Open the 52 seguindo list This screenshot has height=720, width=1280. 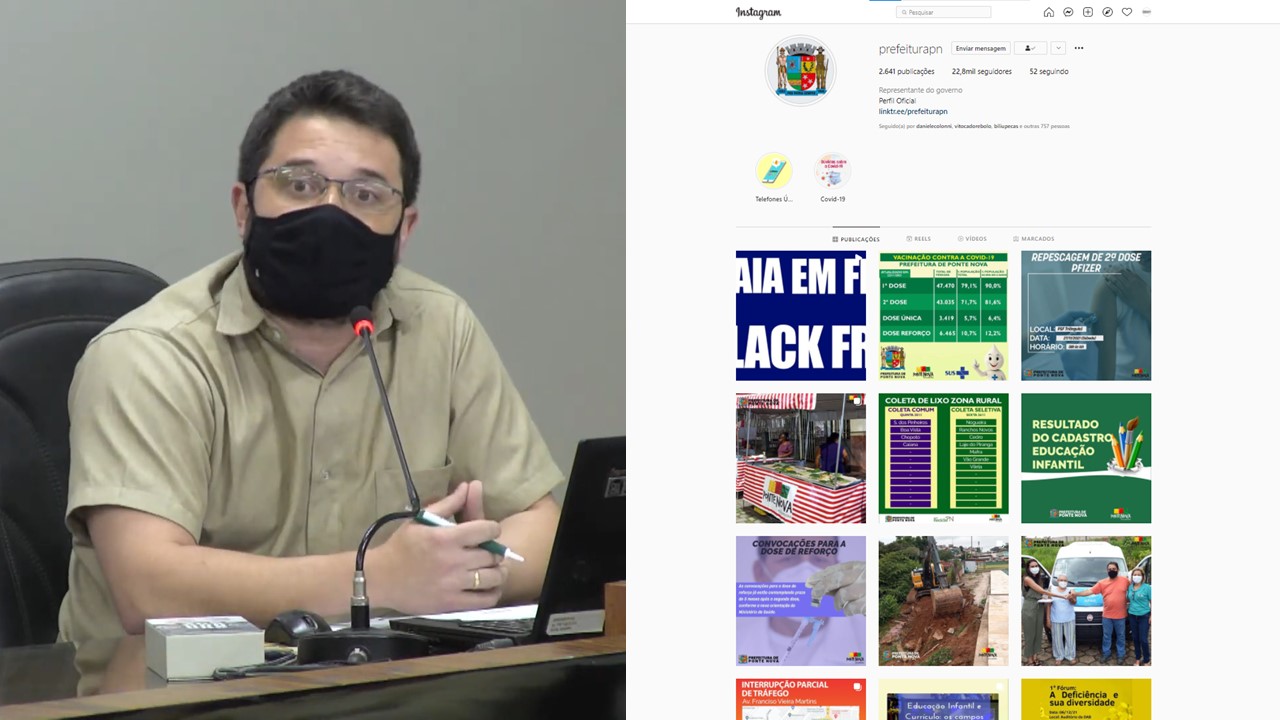coord(1049,72)
